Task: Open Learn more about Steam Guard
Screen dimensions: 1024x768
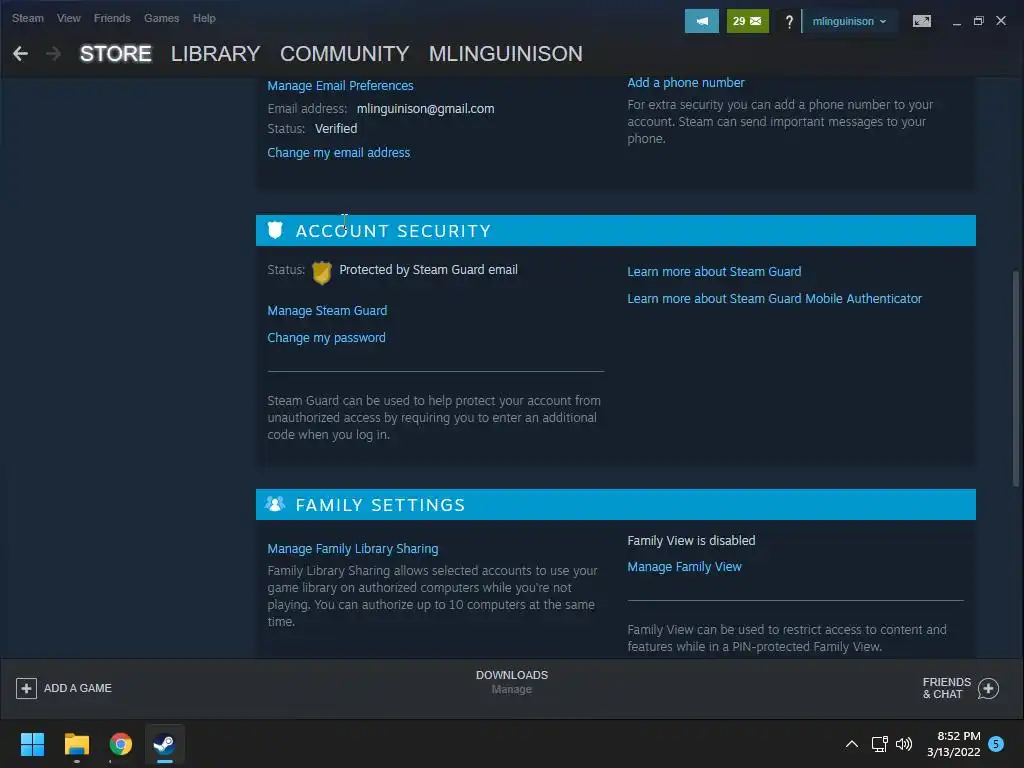Action: point(714,271)
